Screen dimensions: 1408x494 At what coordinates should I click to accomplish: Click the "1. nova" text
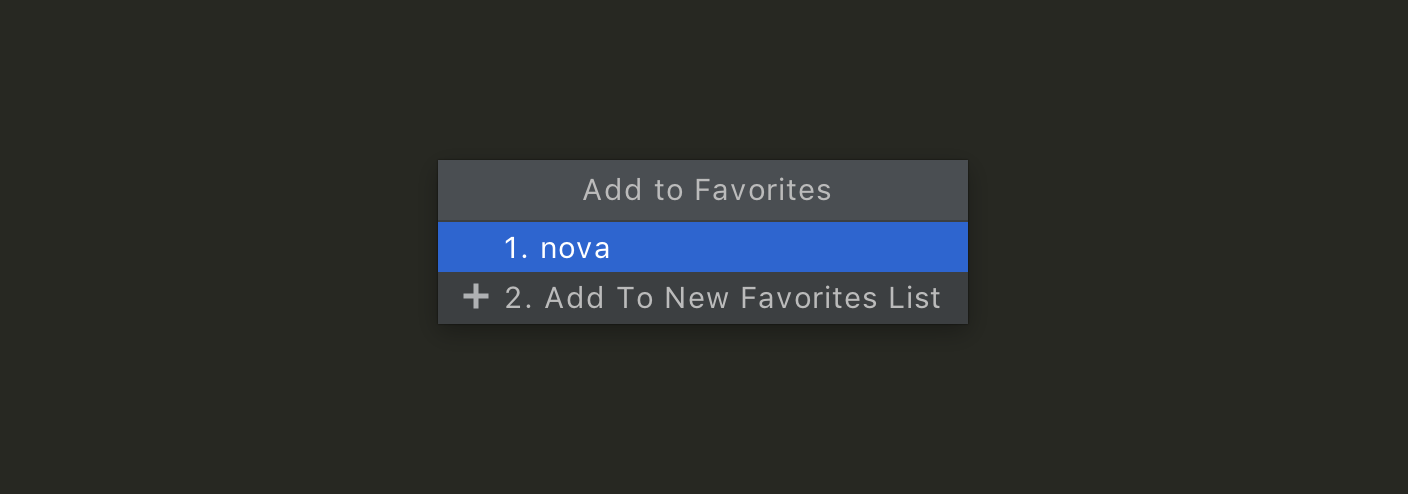point(557,248)
